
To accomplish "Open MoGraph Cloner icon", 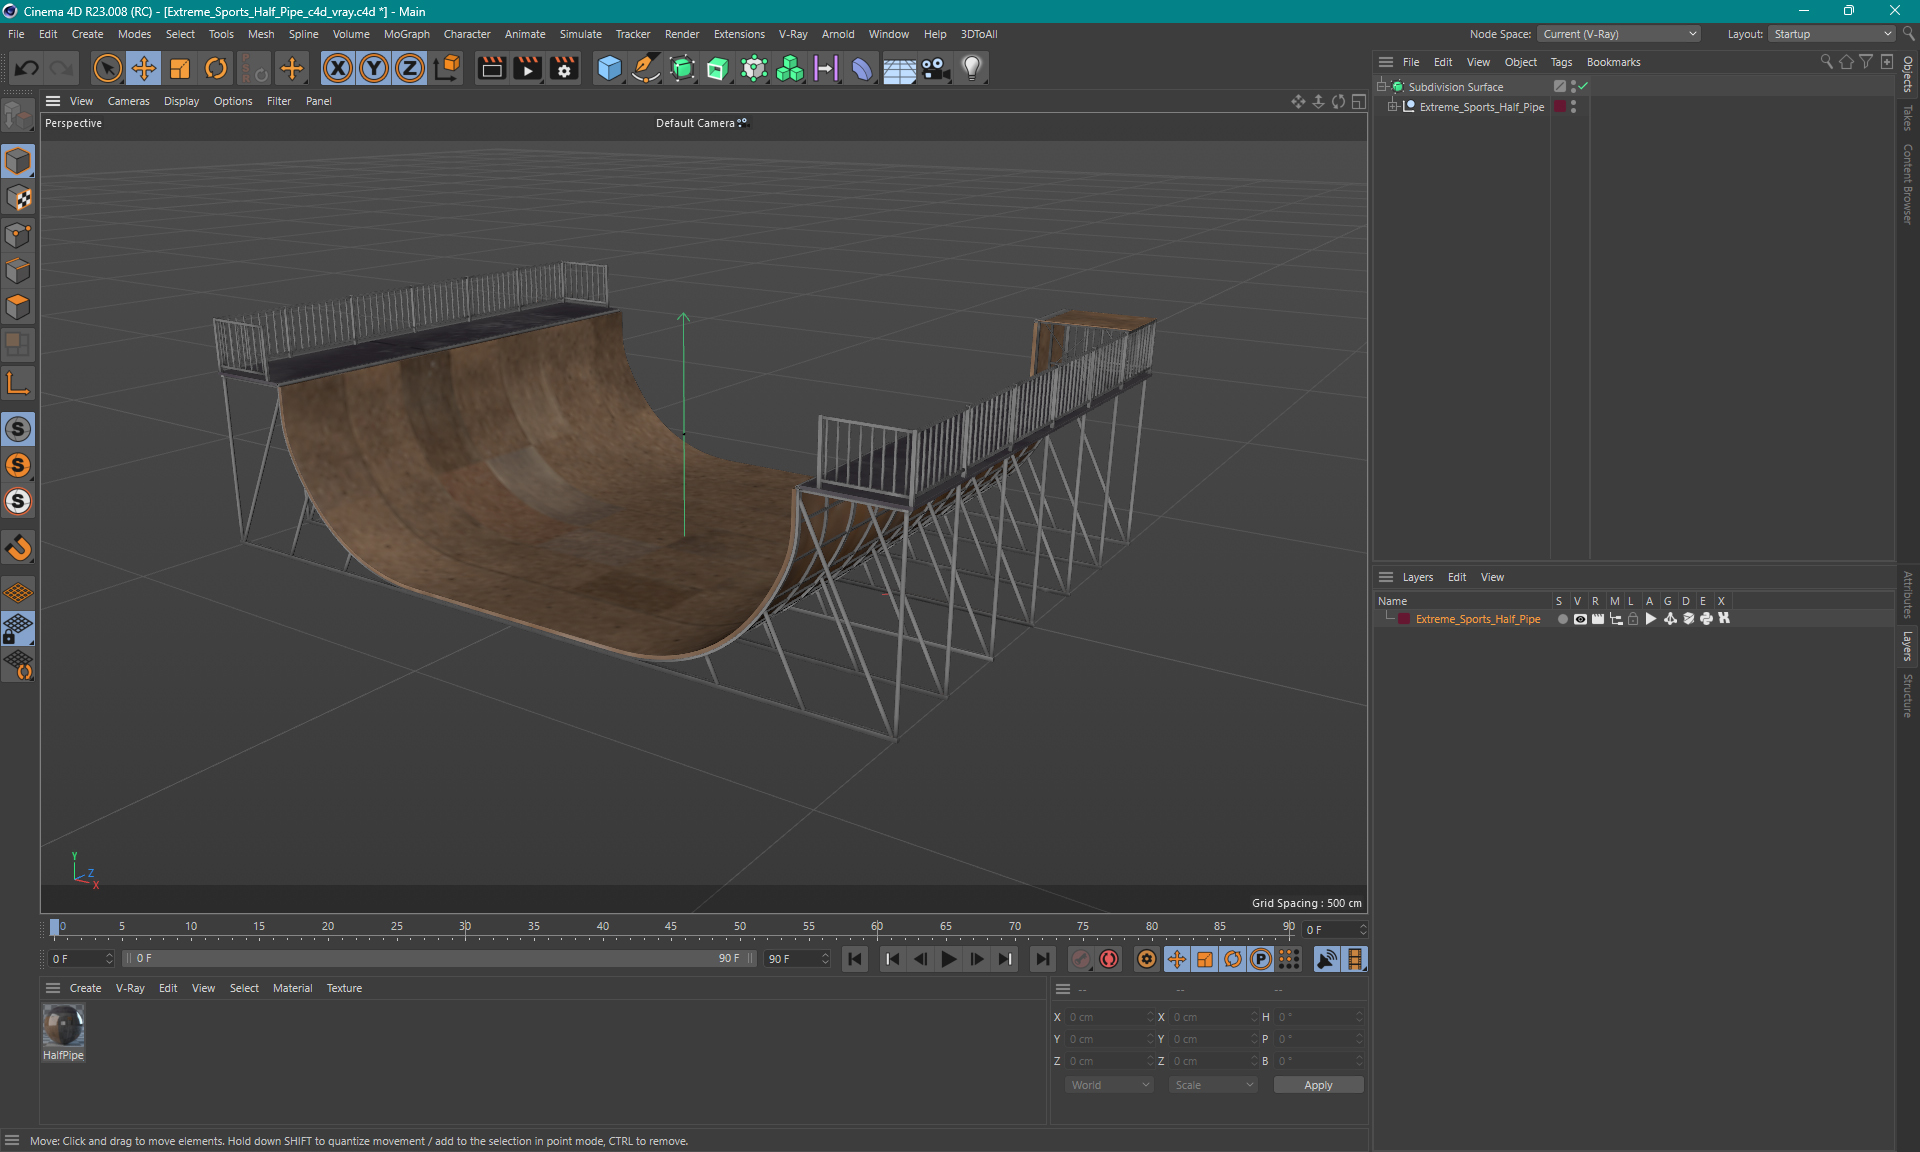I will coord(790,68).
